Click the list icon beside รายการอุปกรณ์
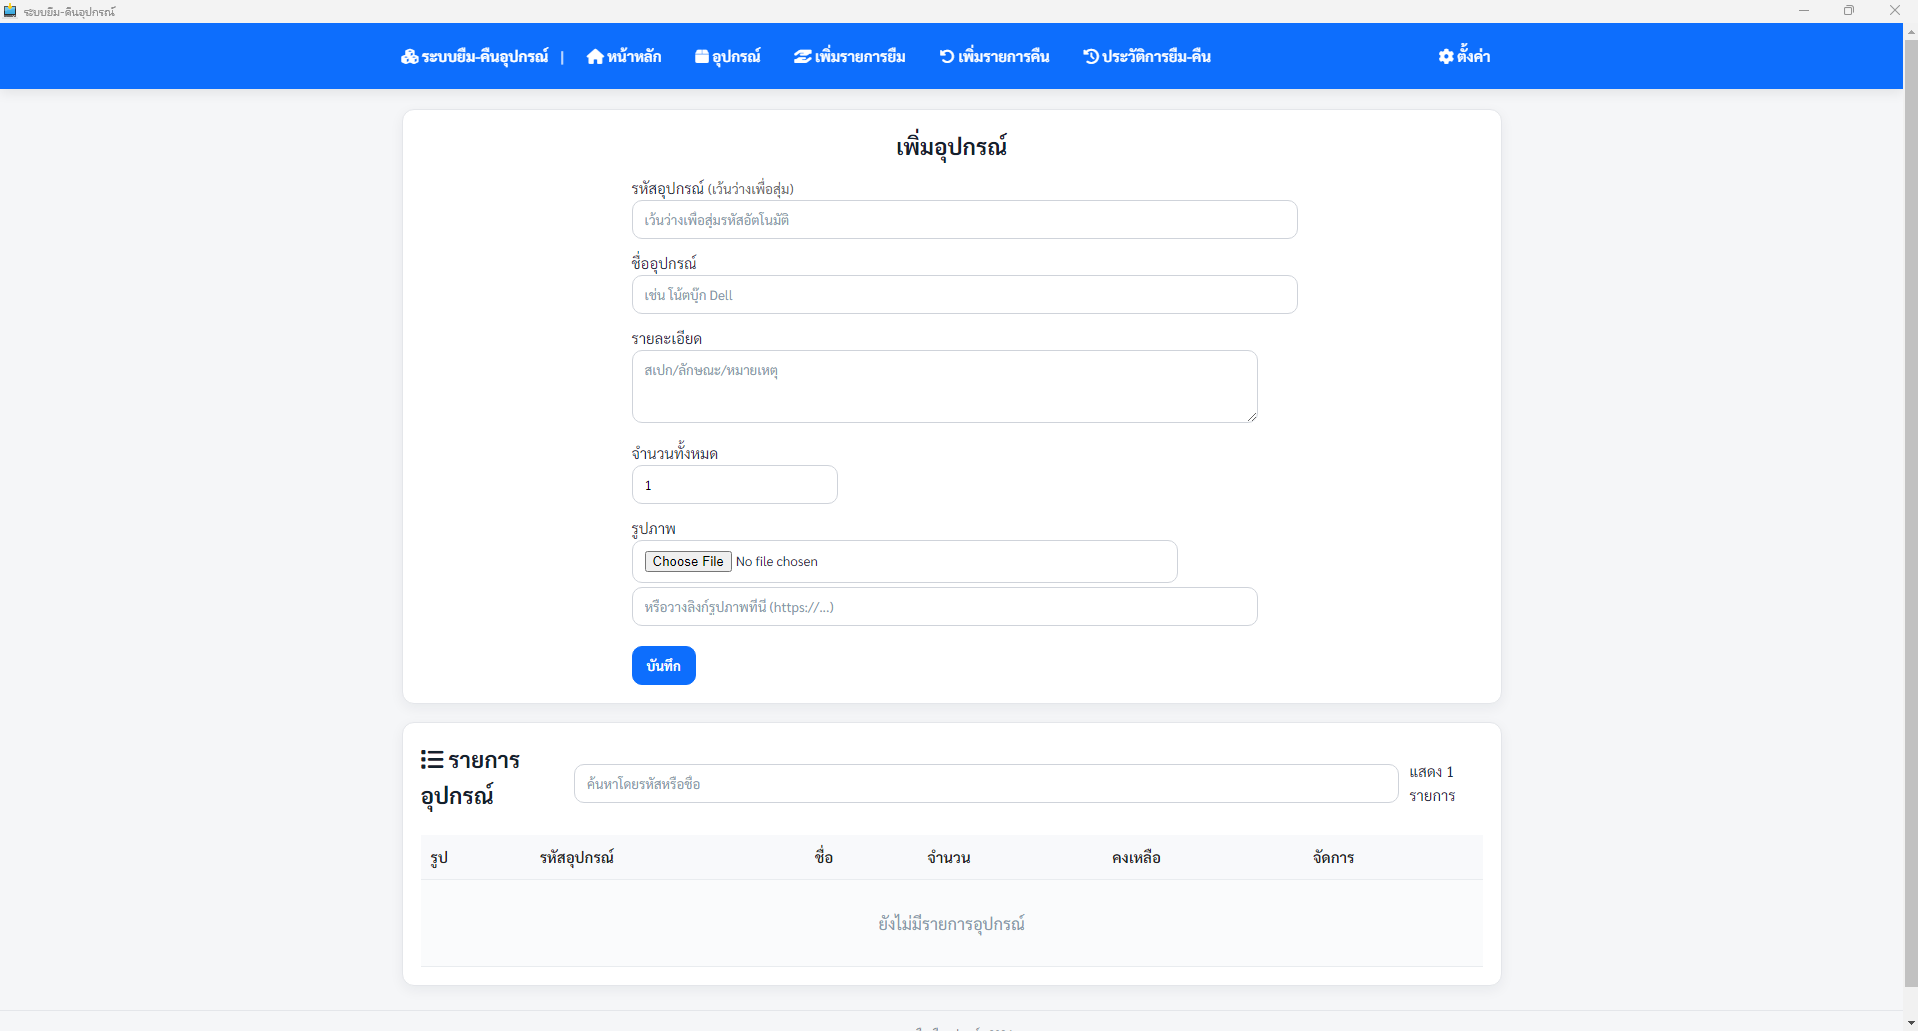This screenshot has height=1031, width=1918. (x=432, y=760)
